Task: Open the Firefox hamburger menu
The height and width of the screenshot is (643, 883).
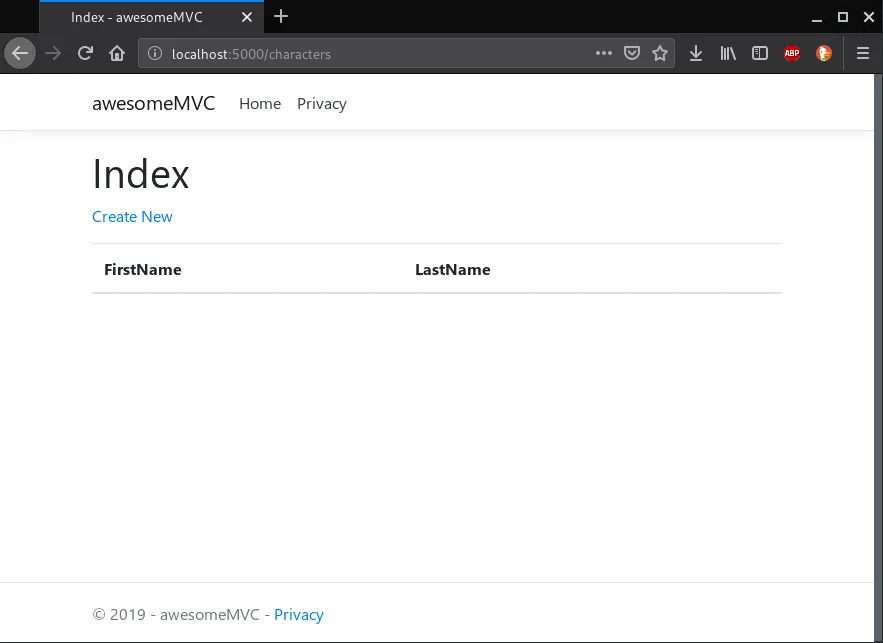Action: [863, 53]
